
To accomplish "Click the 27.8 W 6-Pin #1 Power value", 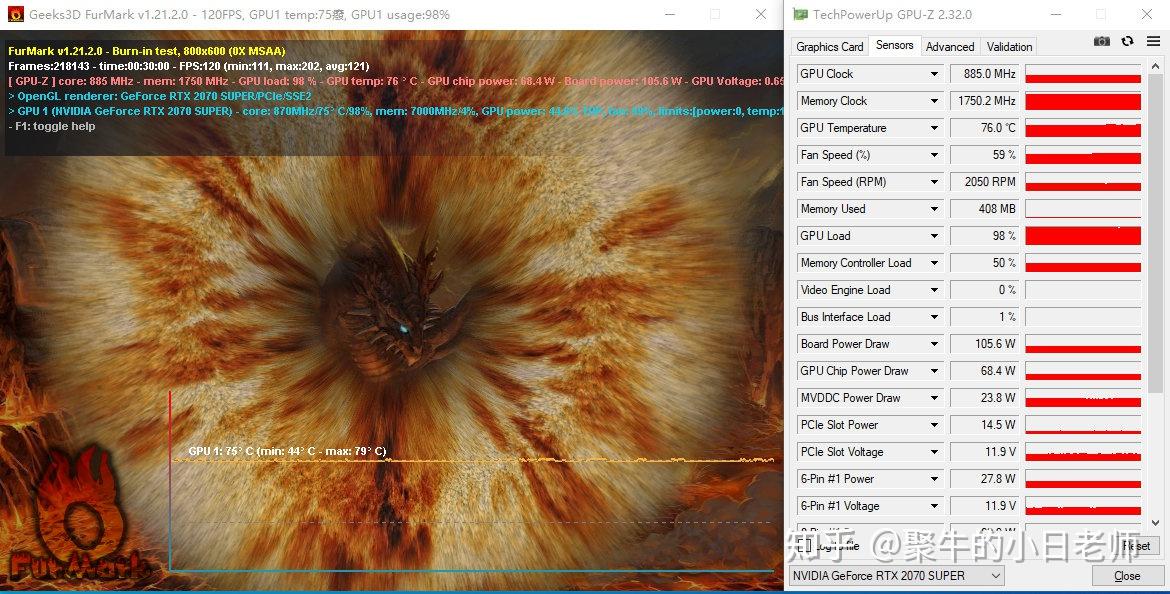I will [984, 479].
